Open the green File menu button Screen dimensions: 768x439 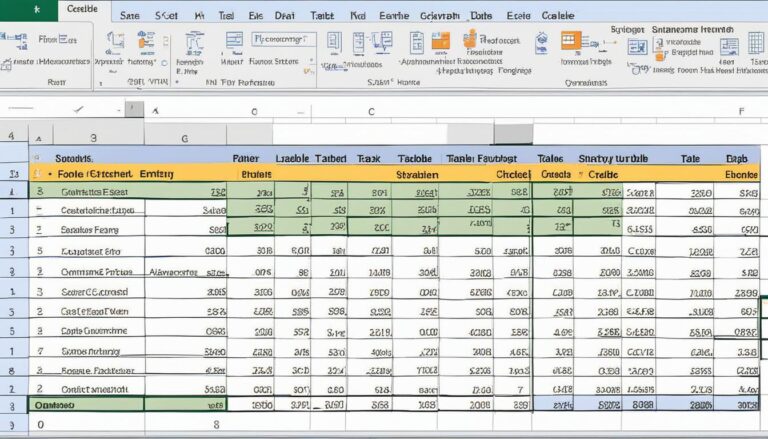click(28, 10)
